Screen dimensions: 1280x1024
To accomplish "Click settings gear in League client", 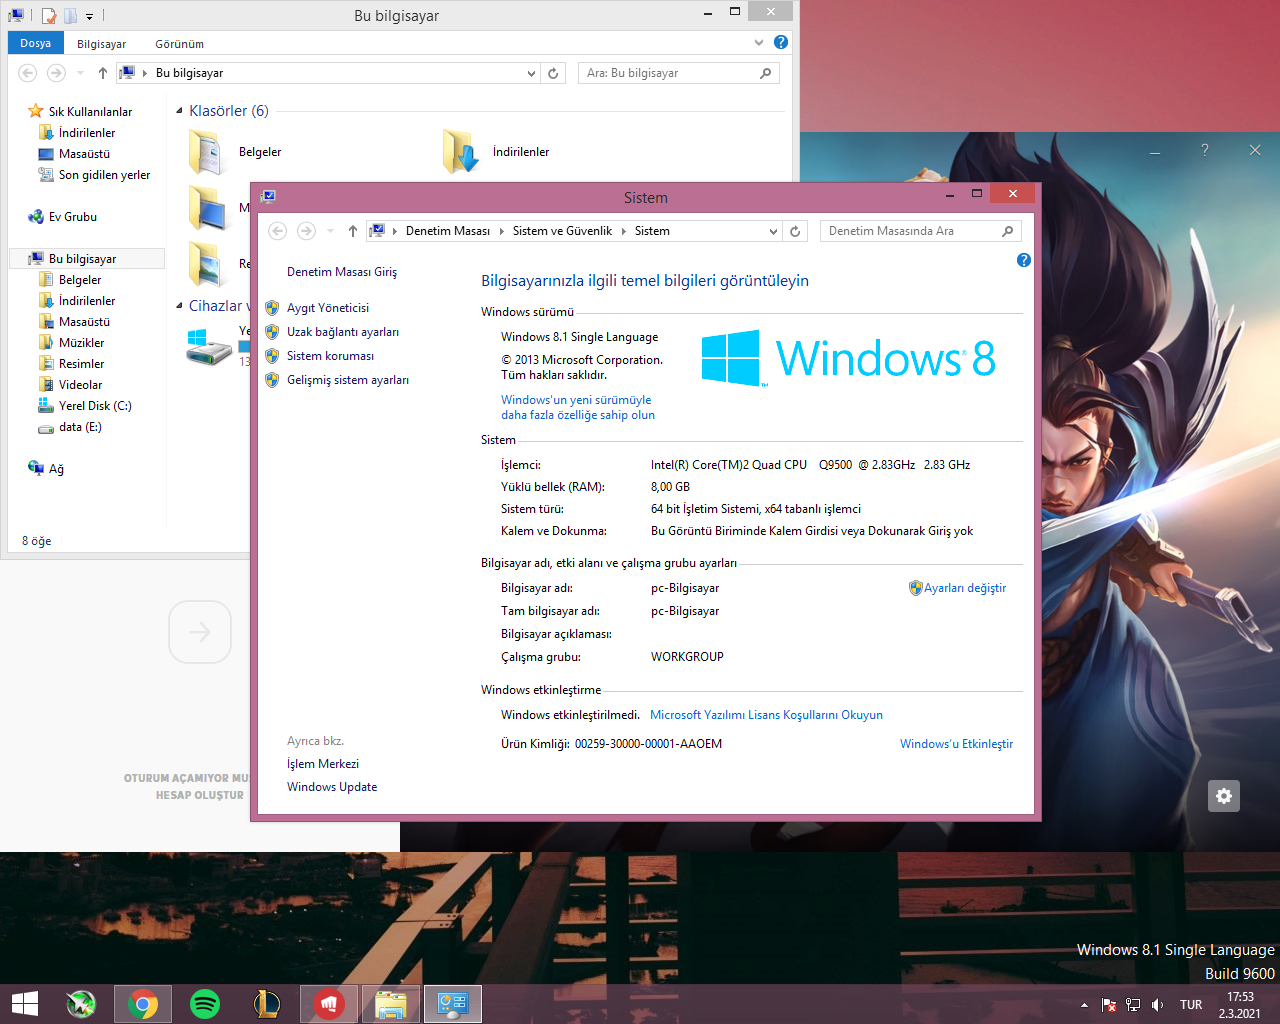I will [1224, 796].
